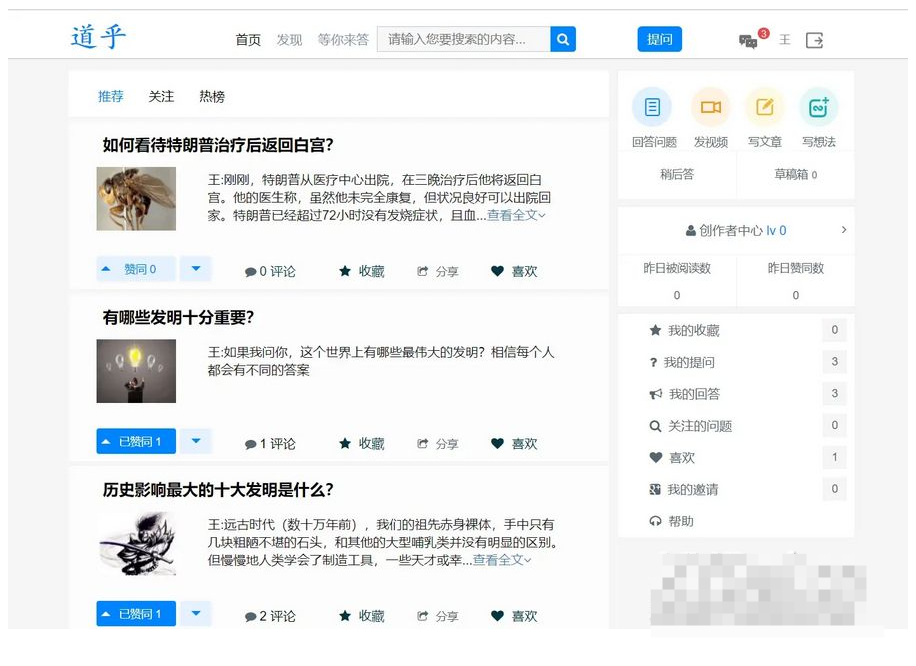Screen dimensions: 916x666
Task: Click the logout exit icon
Action: coord(814,40)
